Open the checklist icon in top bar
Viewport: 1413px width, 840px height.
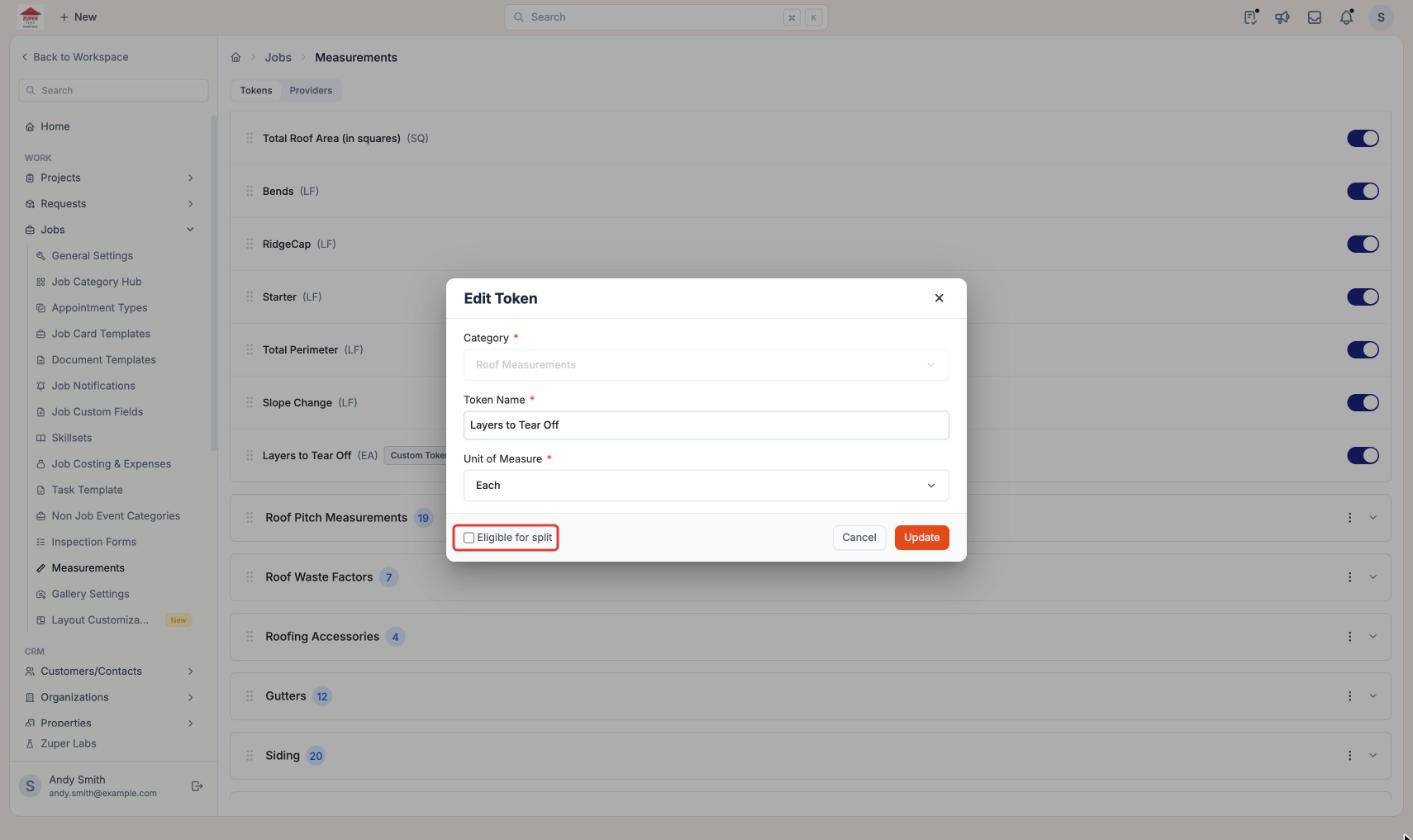(1250, 17)
